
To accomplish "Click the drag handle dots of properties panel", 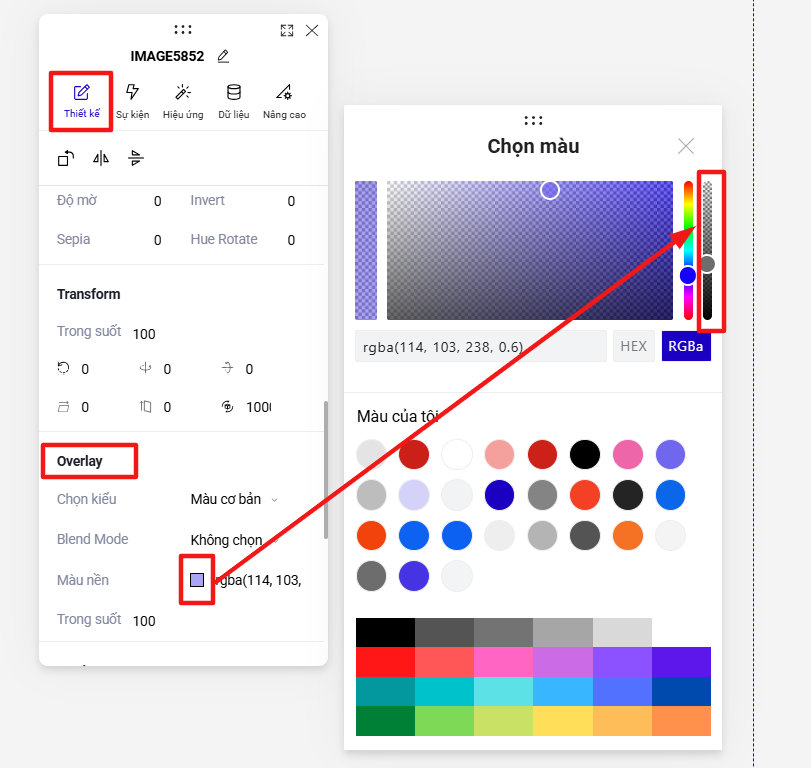I will [x=183, y=29].
